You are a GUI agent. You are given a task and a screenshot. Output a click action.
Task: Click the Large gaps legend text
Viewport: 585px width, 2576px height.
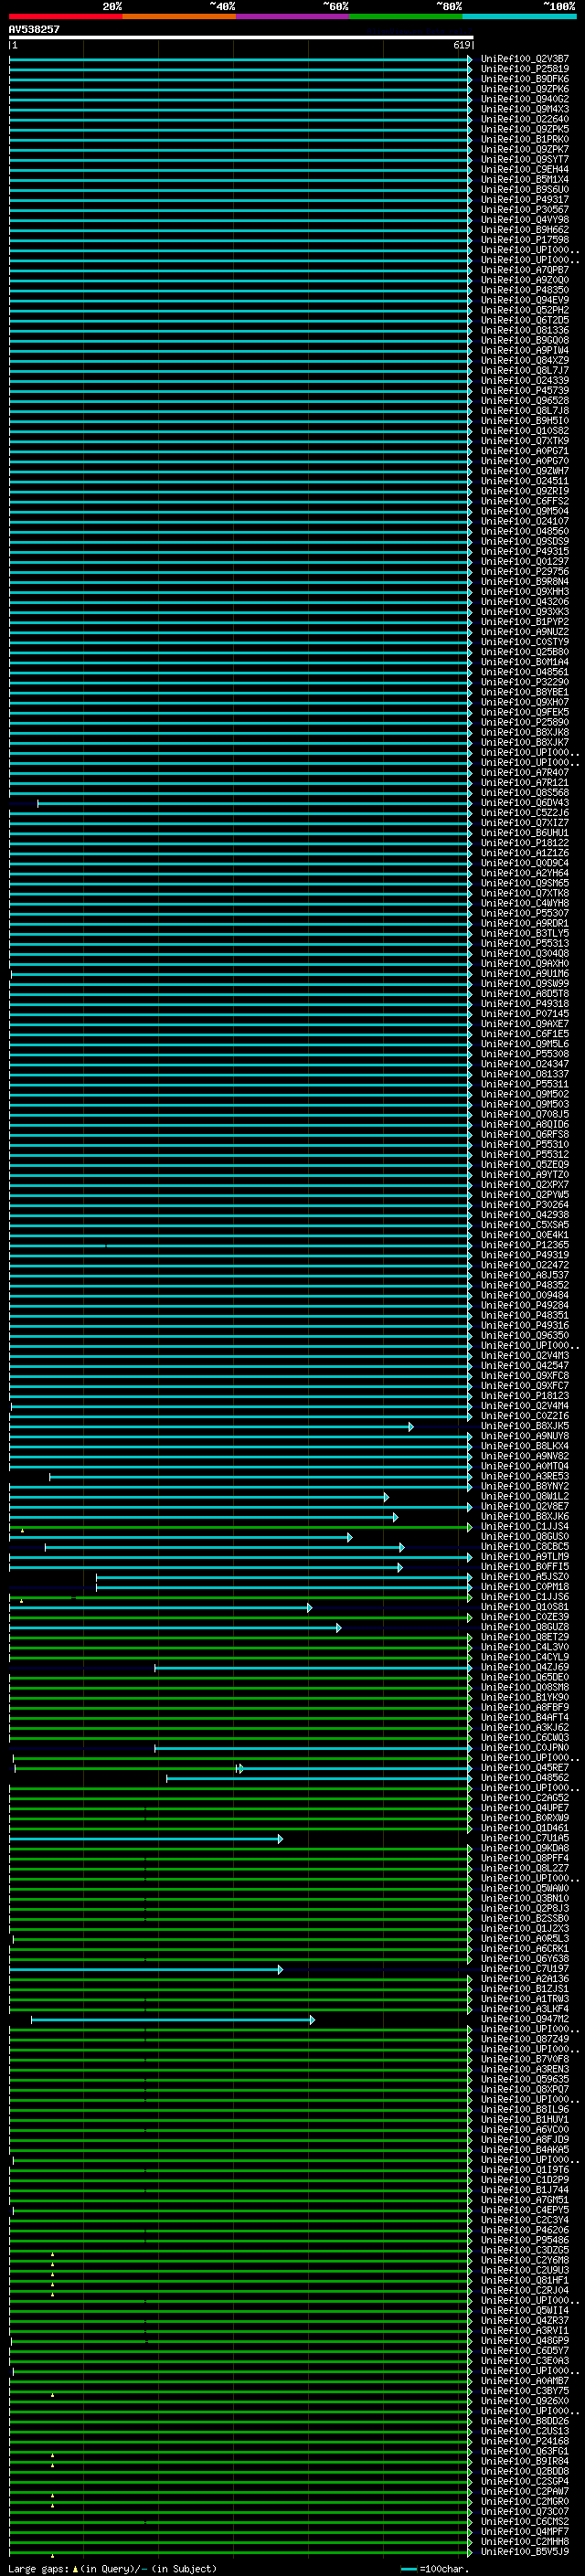point(112,2569)
